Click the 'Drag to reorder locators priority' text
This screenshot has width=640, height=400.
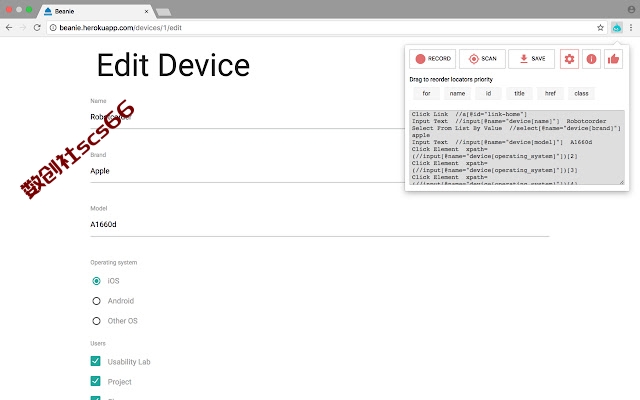click(x=451, y=80)
